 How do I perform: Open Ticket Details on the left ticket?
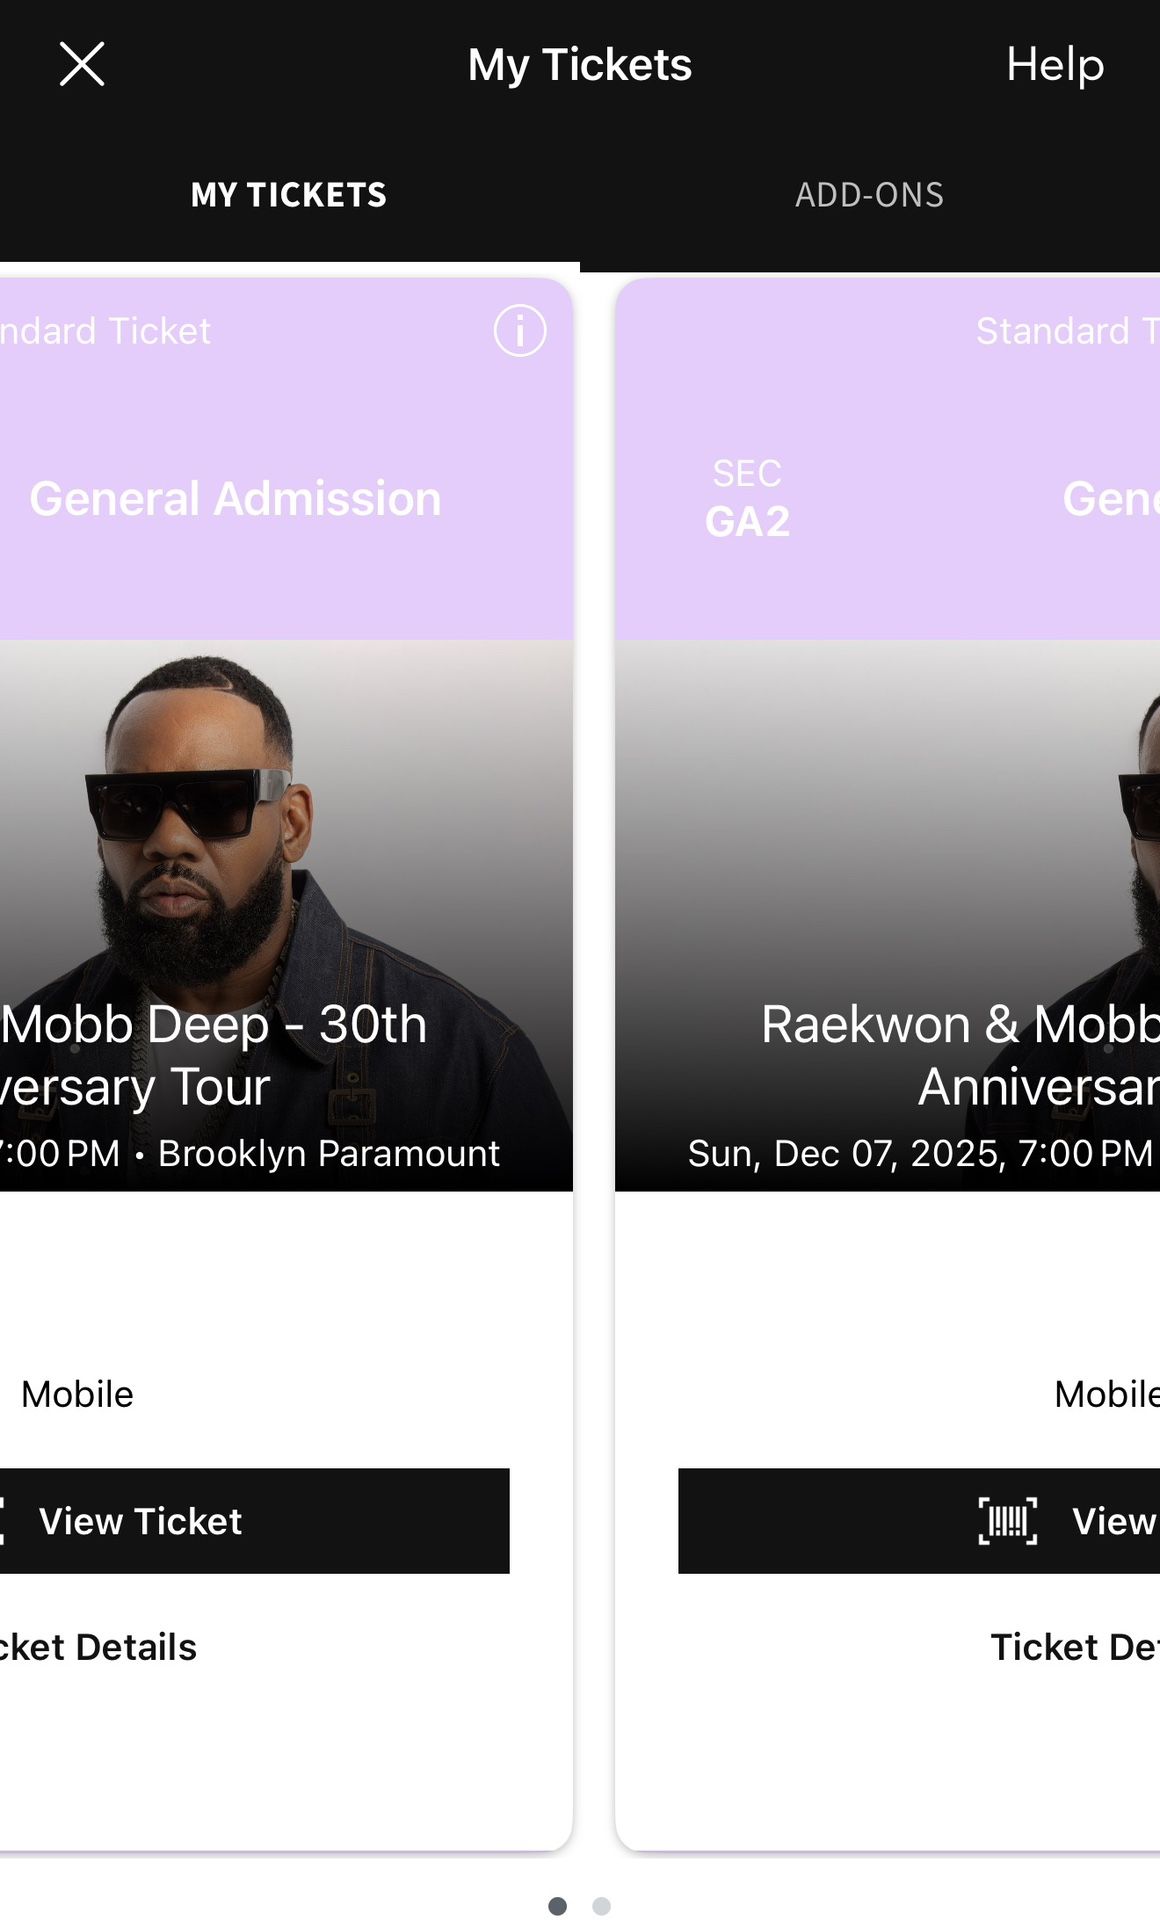[97, 1646]
